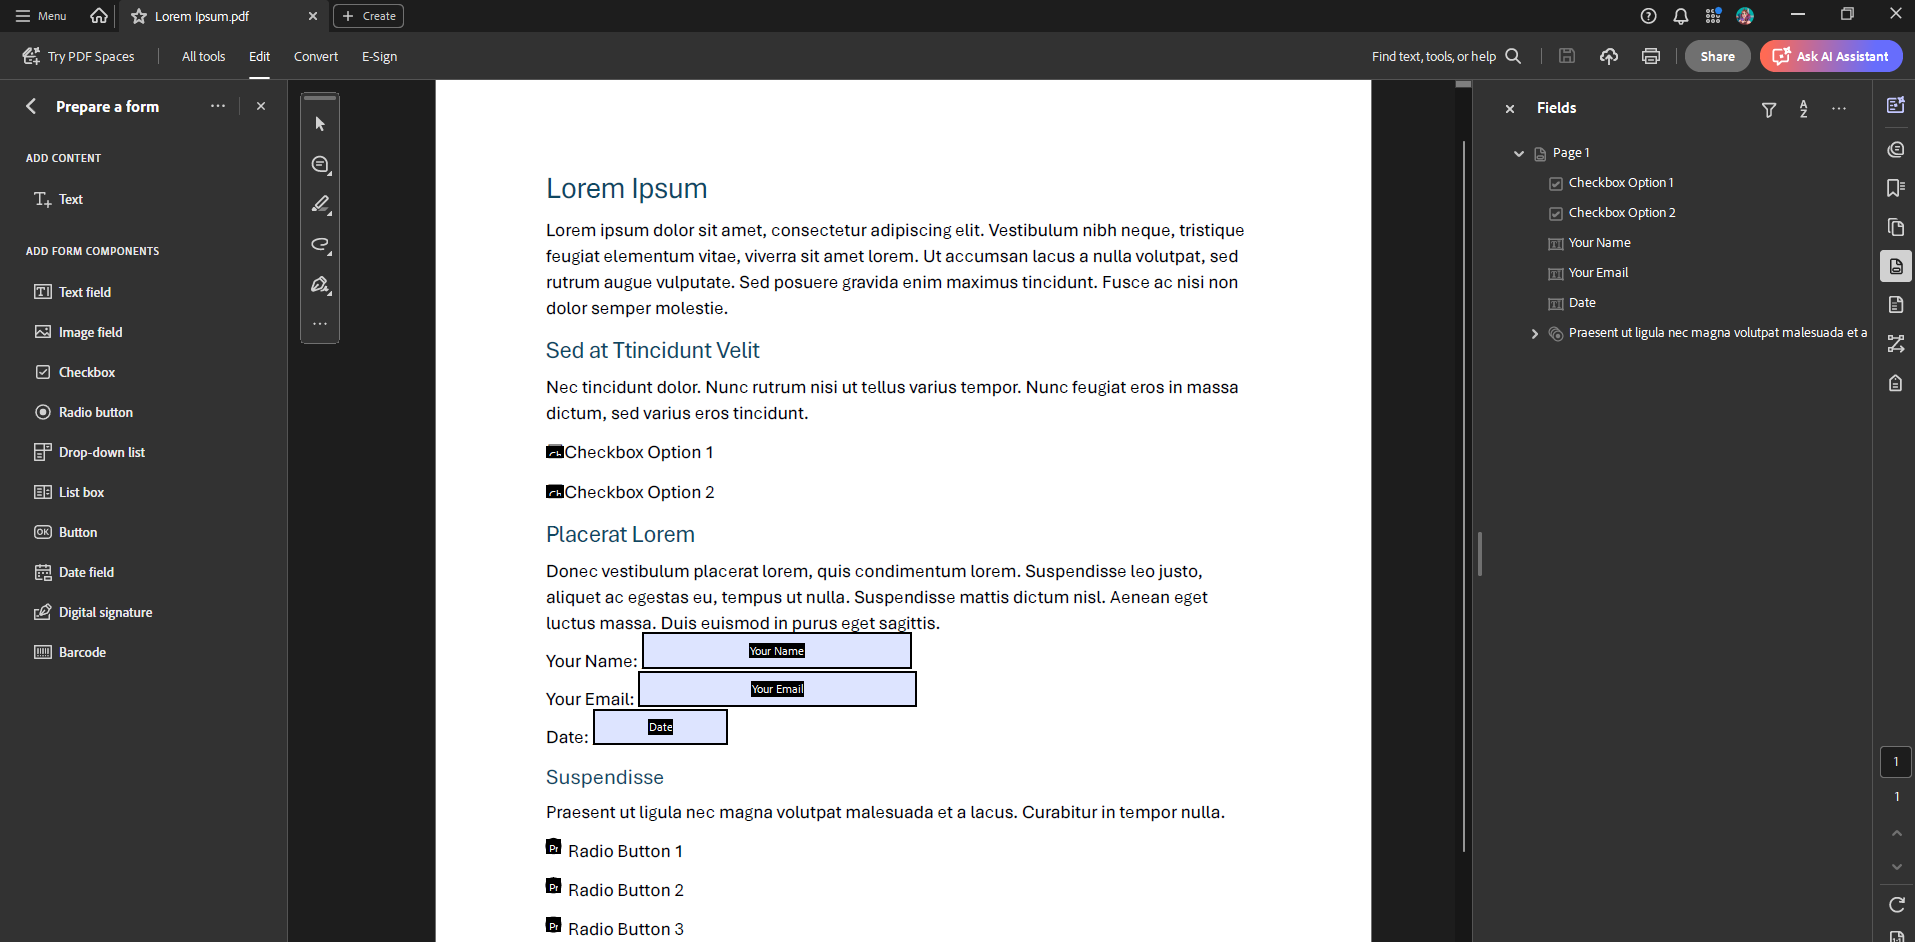Viewport: 1915px width, 942px height.
Task: Click the print icon in top toolbar
Action: [x=1650, y=56]
